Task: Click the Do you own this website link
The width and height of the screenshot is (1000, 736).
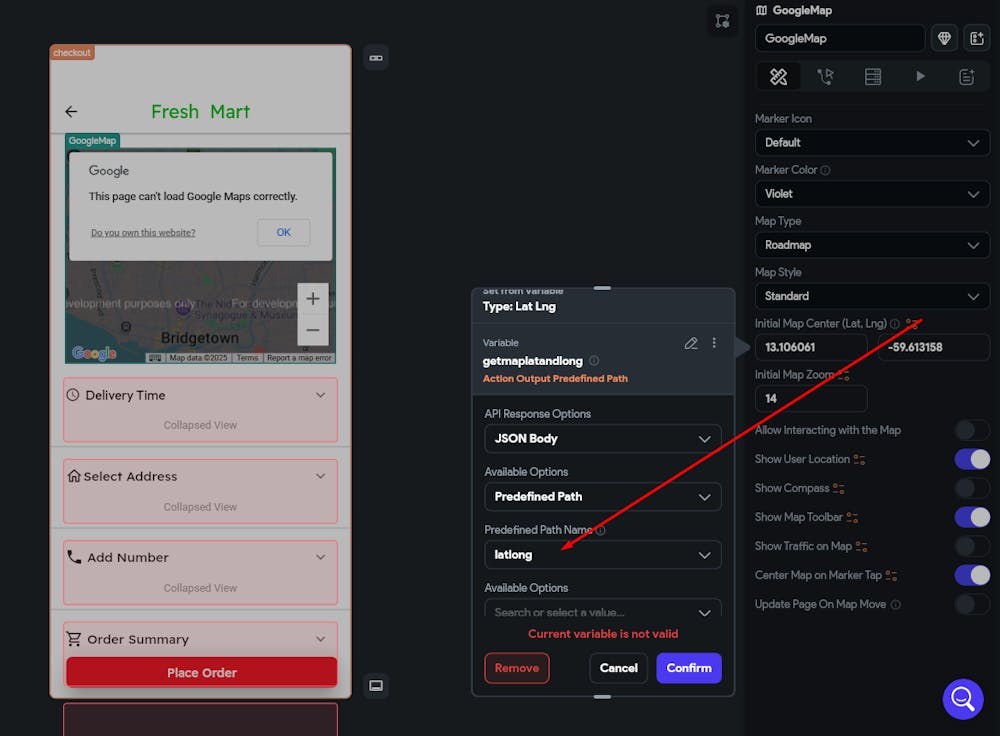Action: coord(143,233)
